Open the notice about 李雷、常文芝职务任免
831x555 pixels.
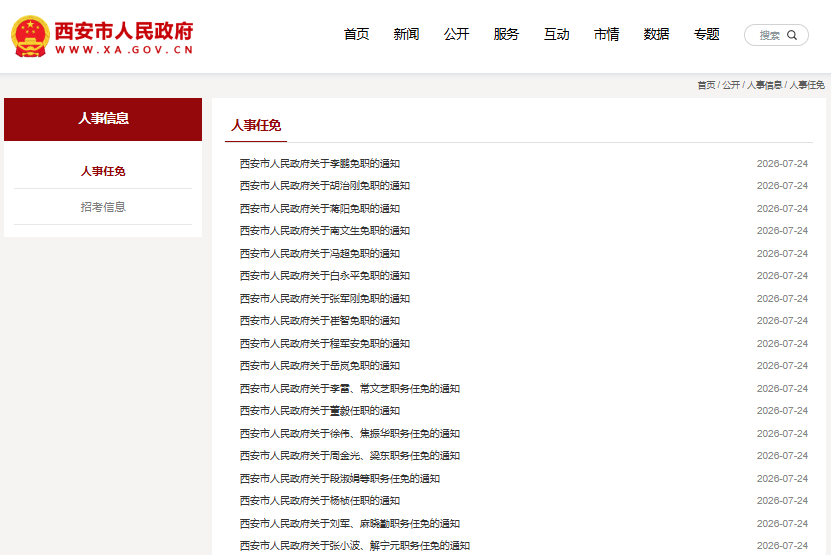[350, 389]
